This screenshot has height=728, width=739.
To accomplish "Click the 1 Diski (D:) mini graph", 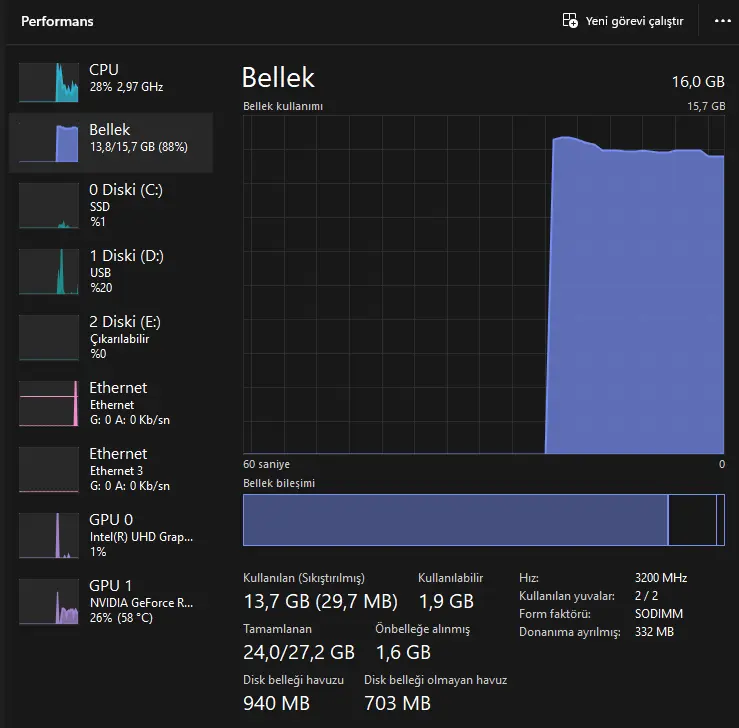I will (49, 271).
